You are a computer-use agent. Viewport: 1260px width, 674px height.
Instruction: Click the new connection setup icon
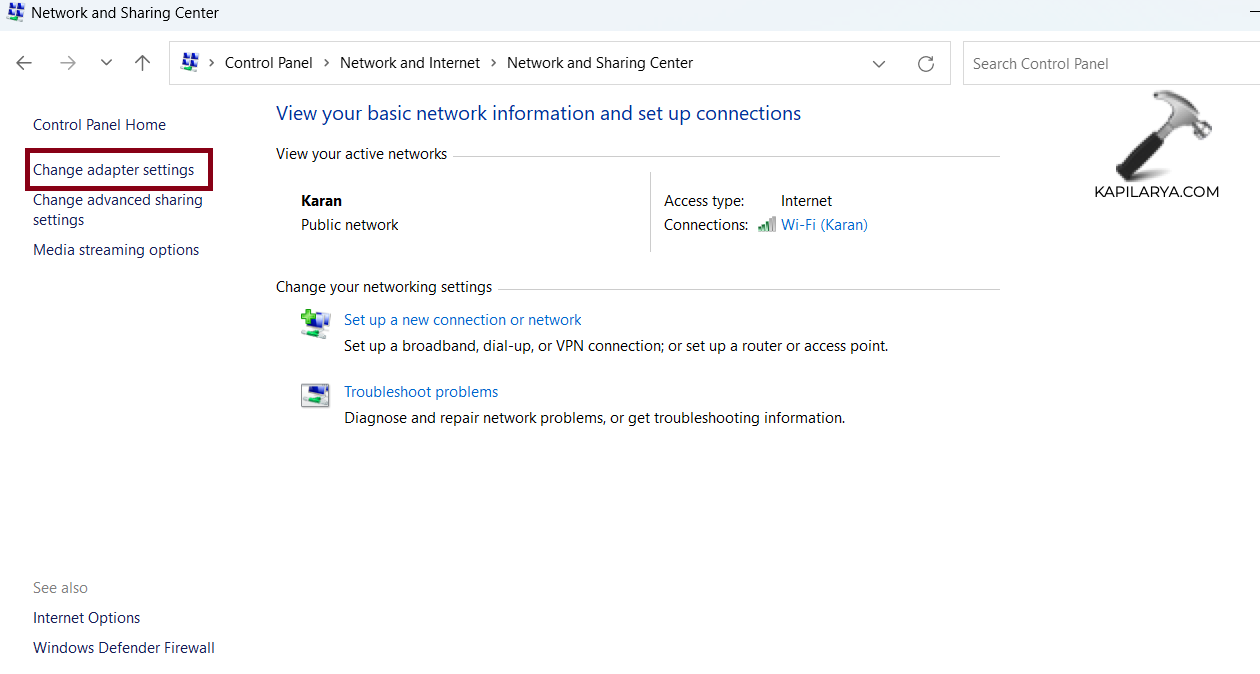315,324
